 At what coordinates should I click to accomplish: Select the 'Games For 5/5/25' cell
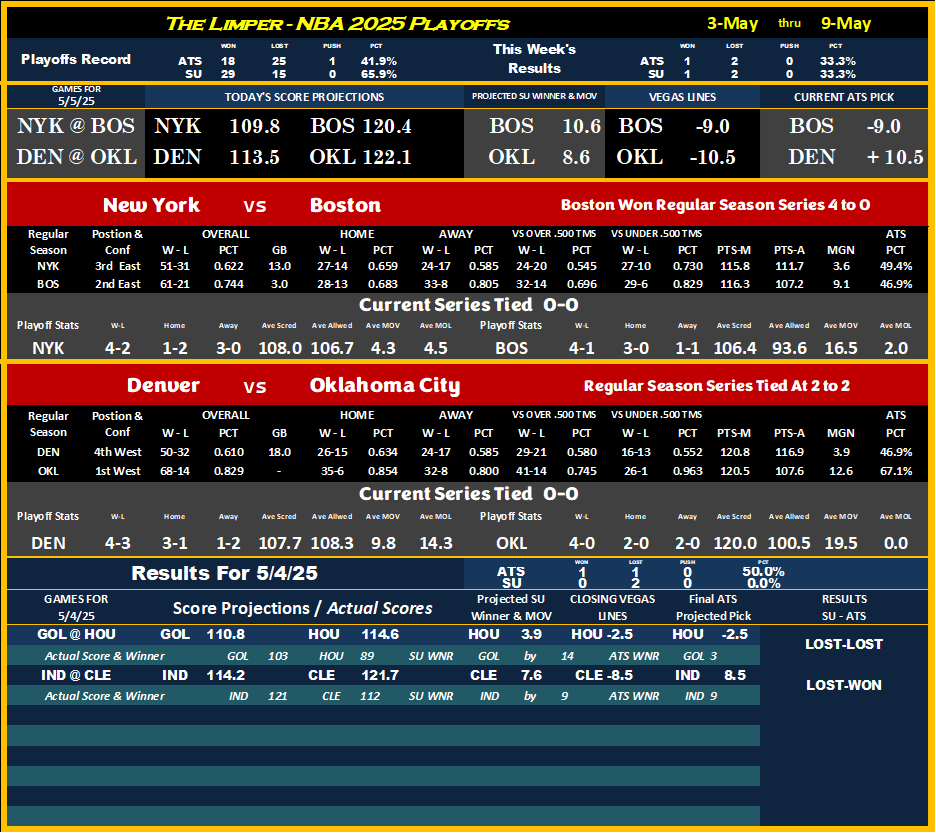coord(76,96)
